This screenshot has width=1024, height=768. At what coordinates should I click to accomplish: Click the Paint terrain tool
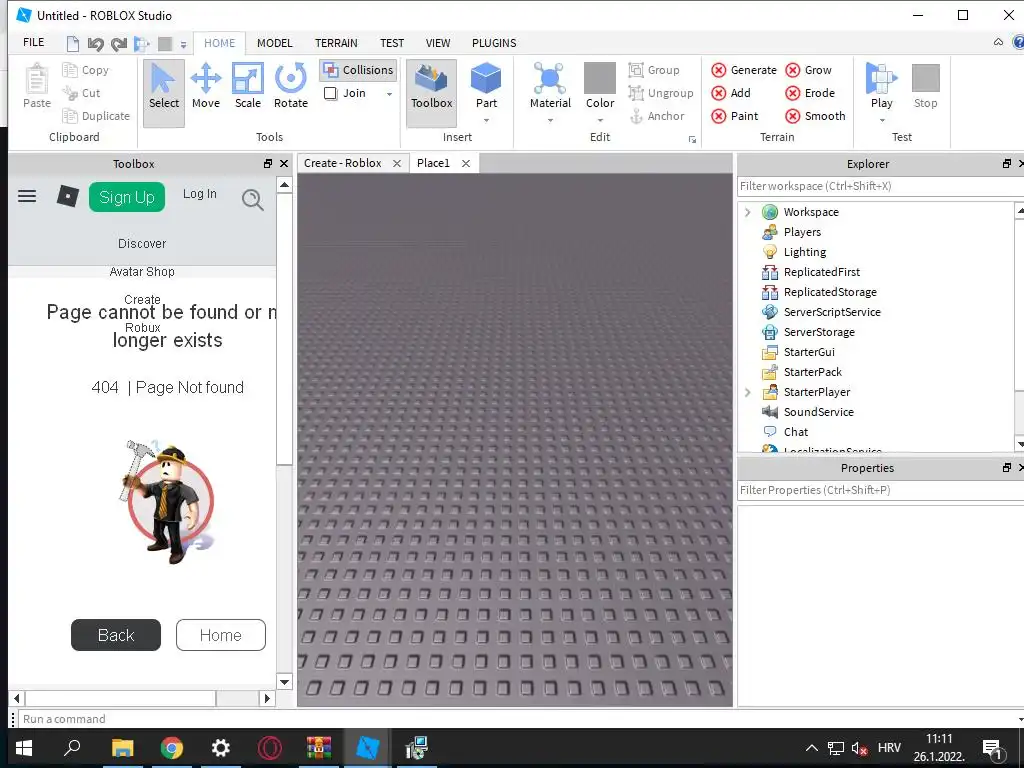tap(735, 116)
